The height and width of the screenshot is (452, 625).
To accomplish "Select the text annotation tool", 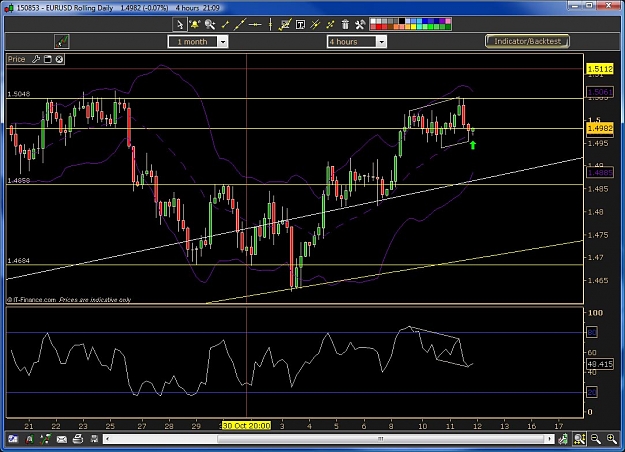I will point(300,25).
